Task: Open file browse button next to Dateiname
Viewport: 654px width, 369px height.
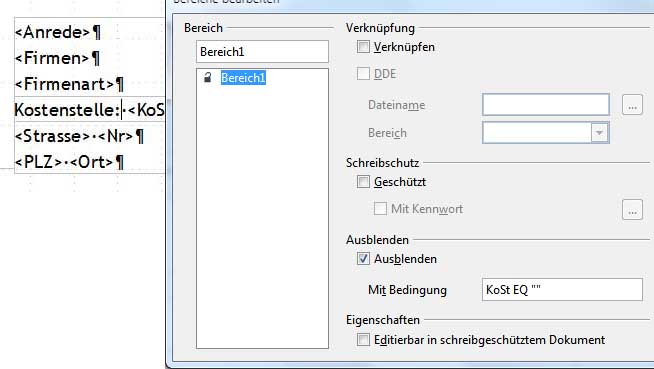Action: tap(632, 105)
